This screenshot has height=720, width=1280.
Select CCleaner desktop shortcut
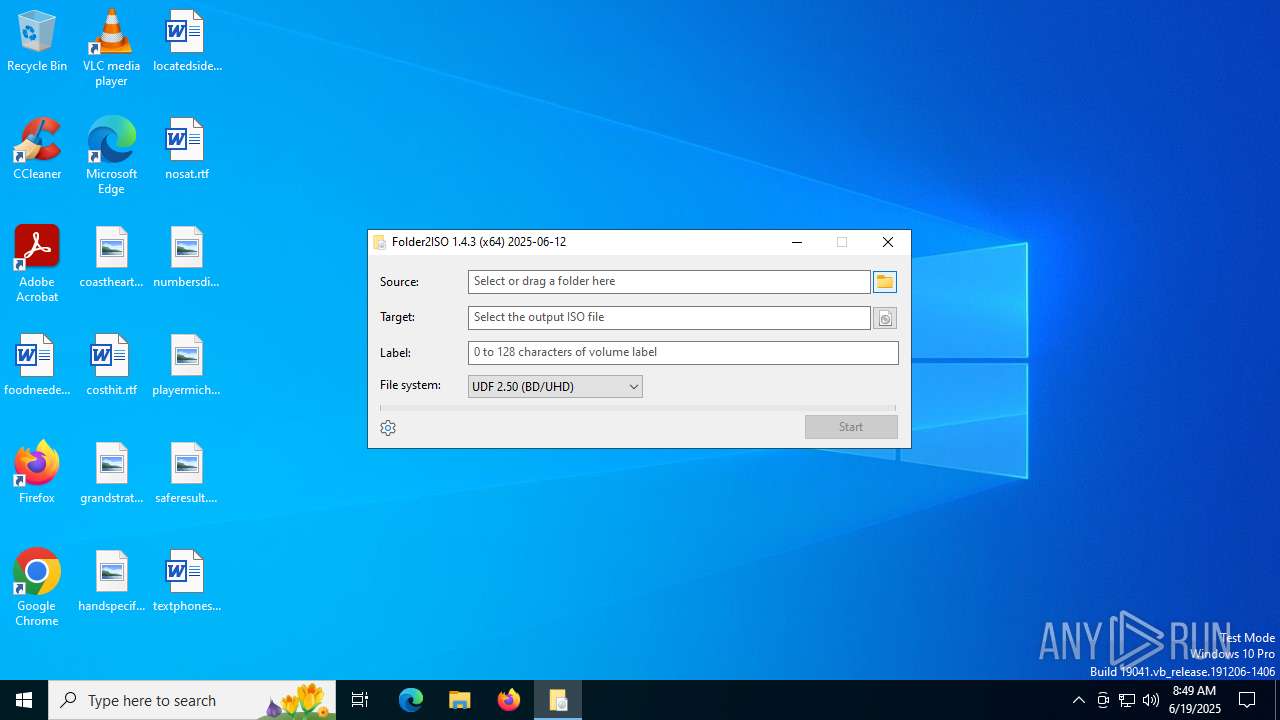(x=37, y=150)
